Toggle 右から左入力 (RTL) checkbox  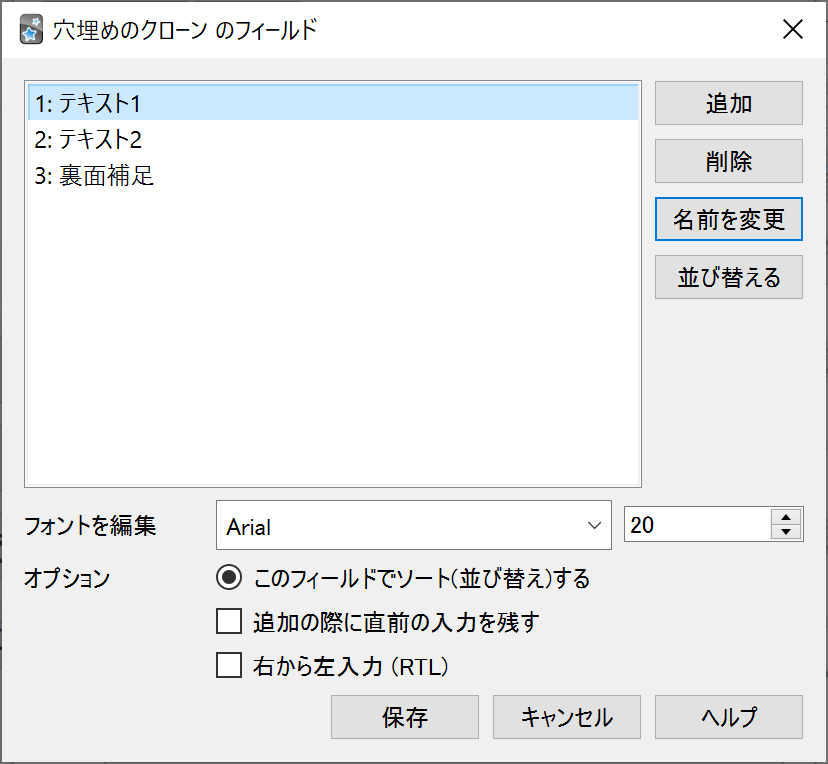click(229, 665)
